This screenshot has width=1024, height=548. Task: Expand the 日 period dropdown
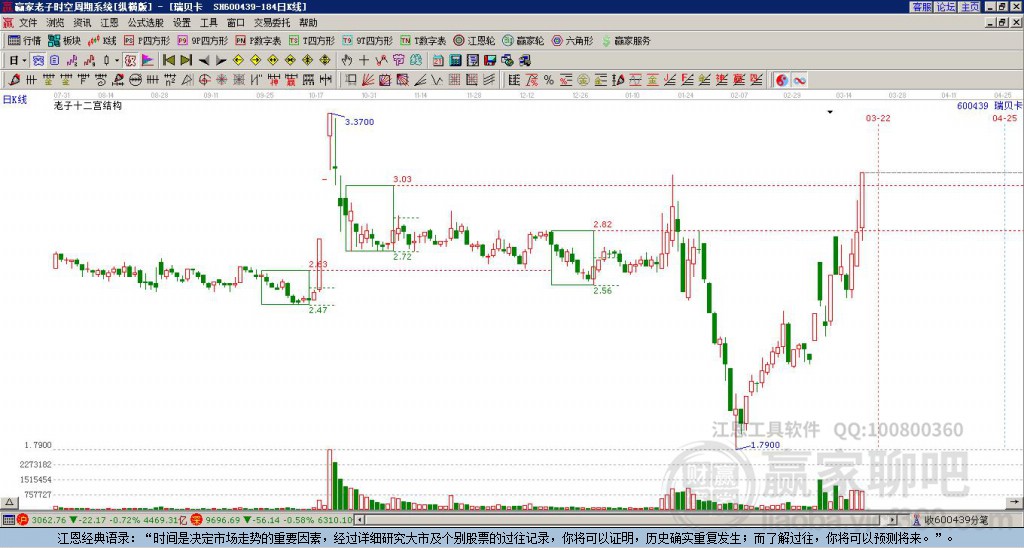(x=24, y=60)
